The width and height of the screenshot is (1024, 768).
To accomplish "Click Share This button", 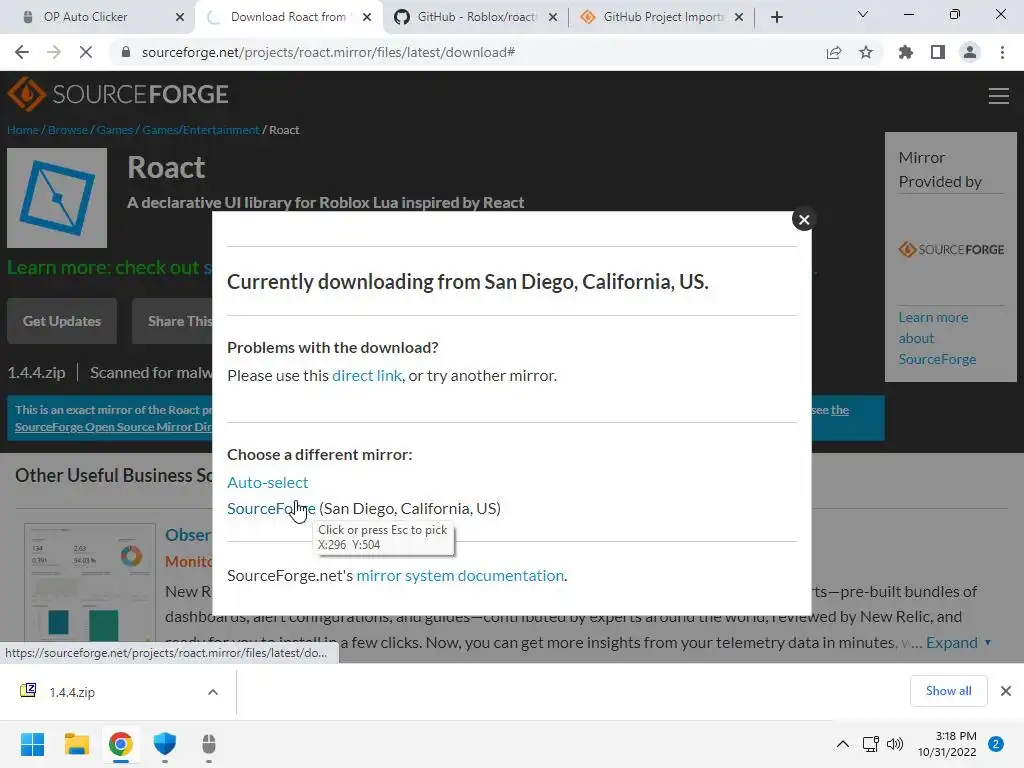I will 173,321.
